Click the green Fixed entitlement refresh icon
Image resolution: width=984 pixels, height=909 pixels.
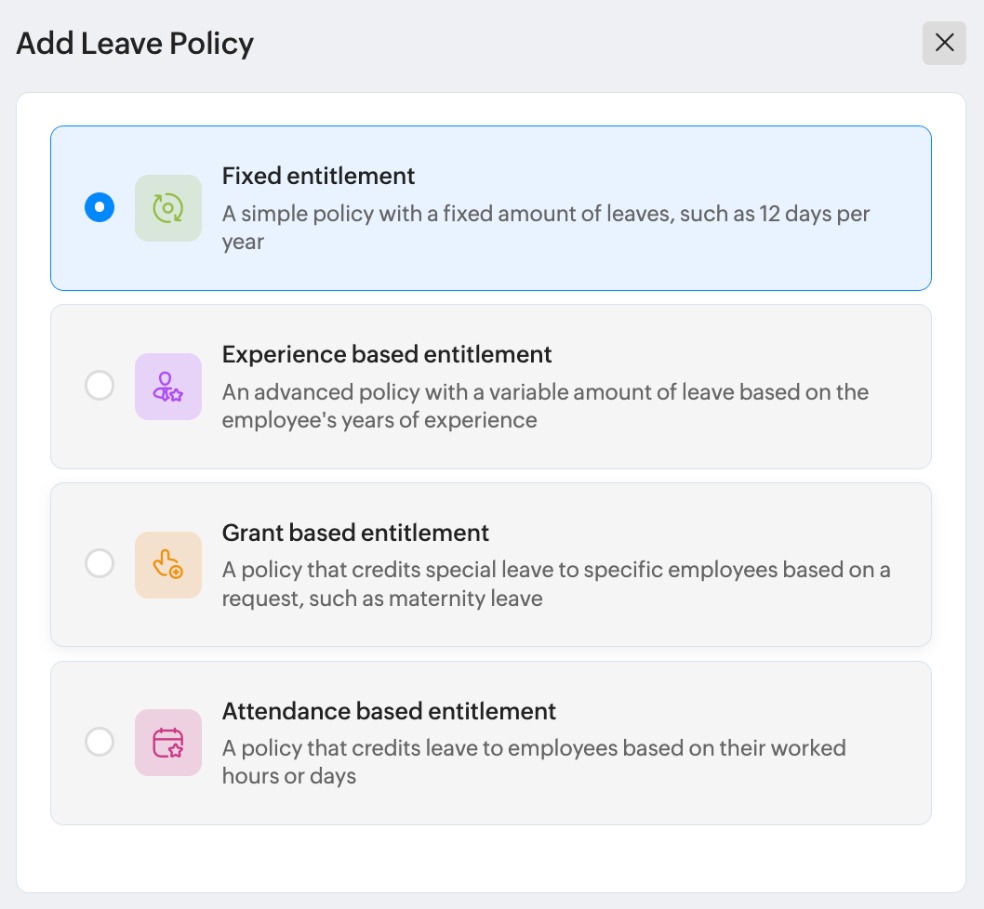click(168, 208)
